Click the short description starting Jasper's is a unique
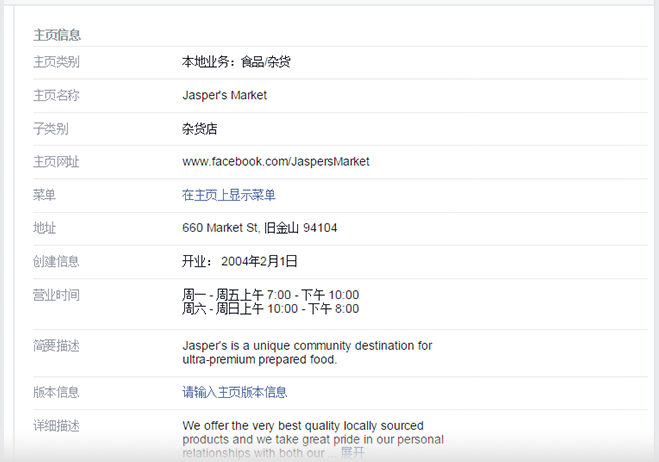 (307, 353)
